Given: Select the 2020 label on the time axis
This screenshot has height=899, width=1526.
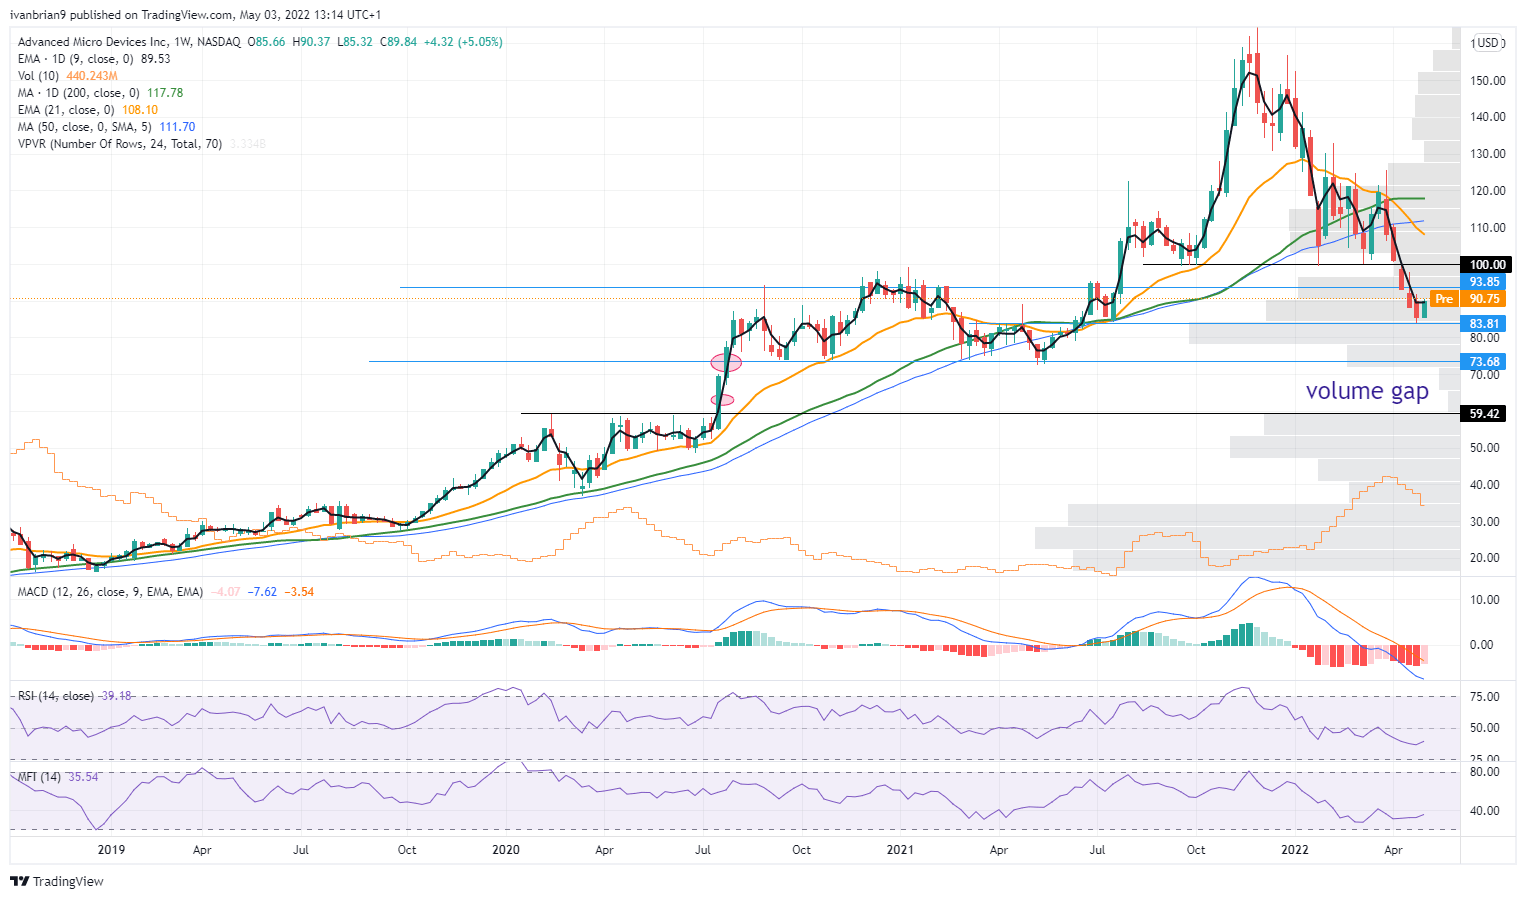Looking at the screenshot, I should coord(506,850).
